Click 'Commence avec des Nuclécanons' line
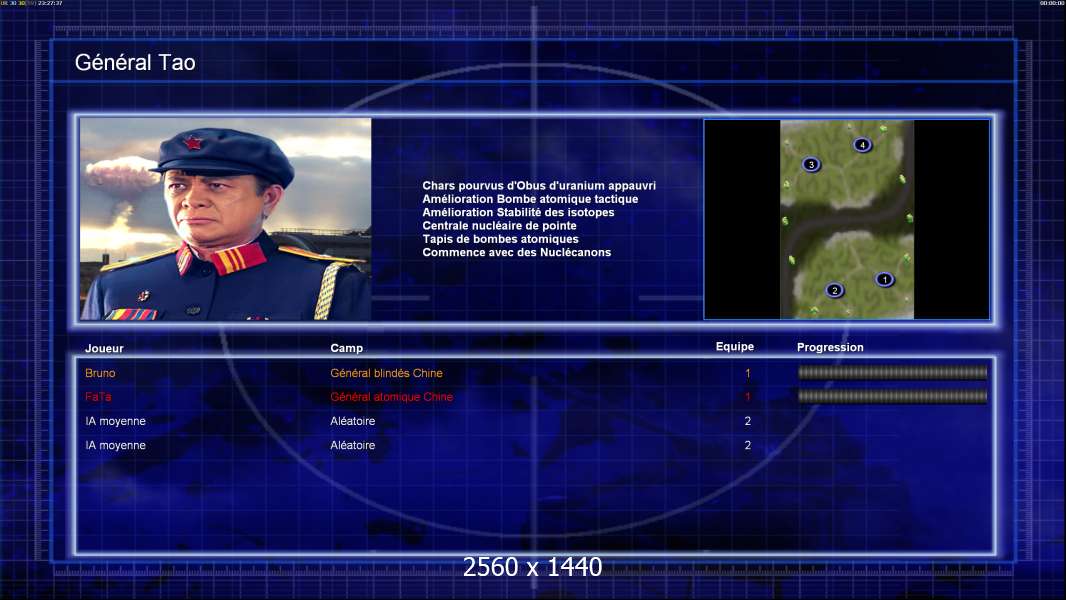Viewport: 1066px width, 600px height. [x=517, y=252]
